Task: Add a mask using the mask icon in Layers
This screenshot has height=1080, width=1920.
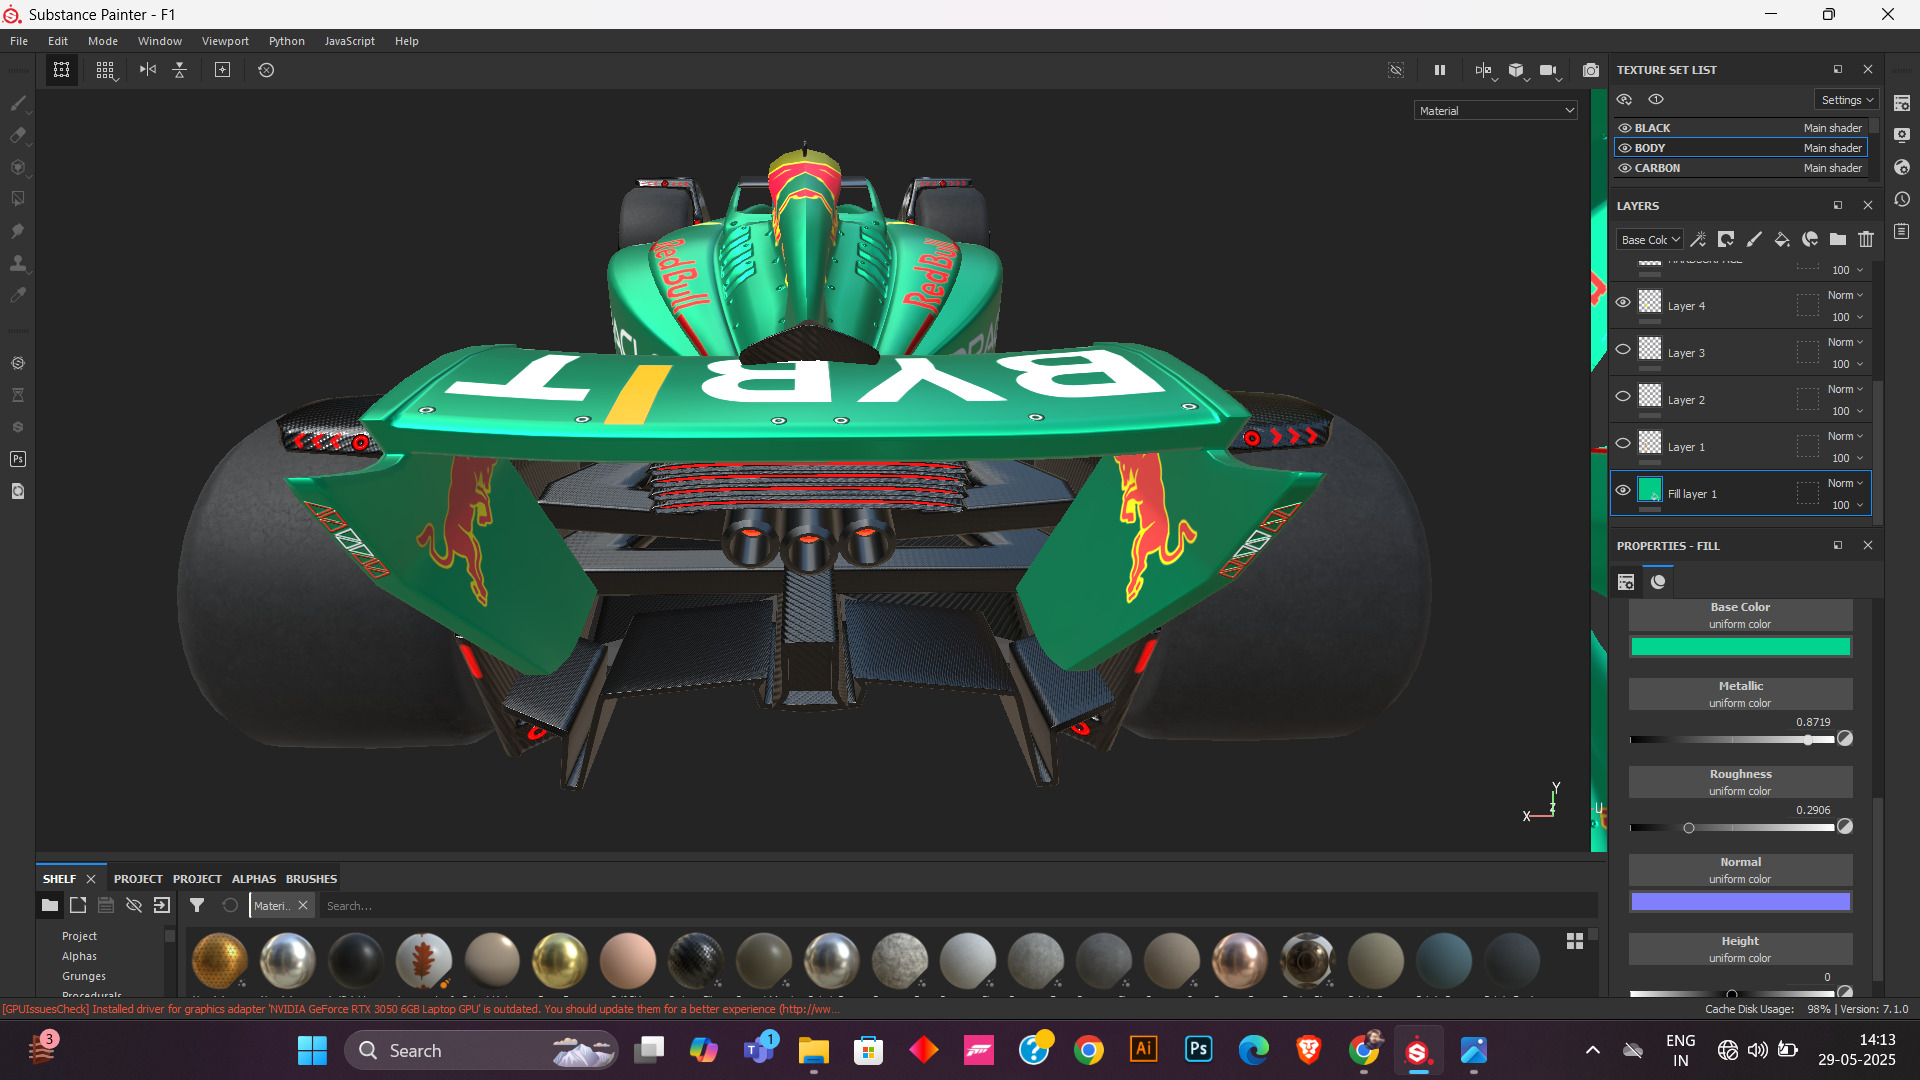Action: point(1726,239)
